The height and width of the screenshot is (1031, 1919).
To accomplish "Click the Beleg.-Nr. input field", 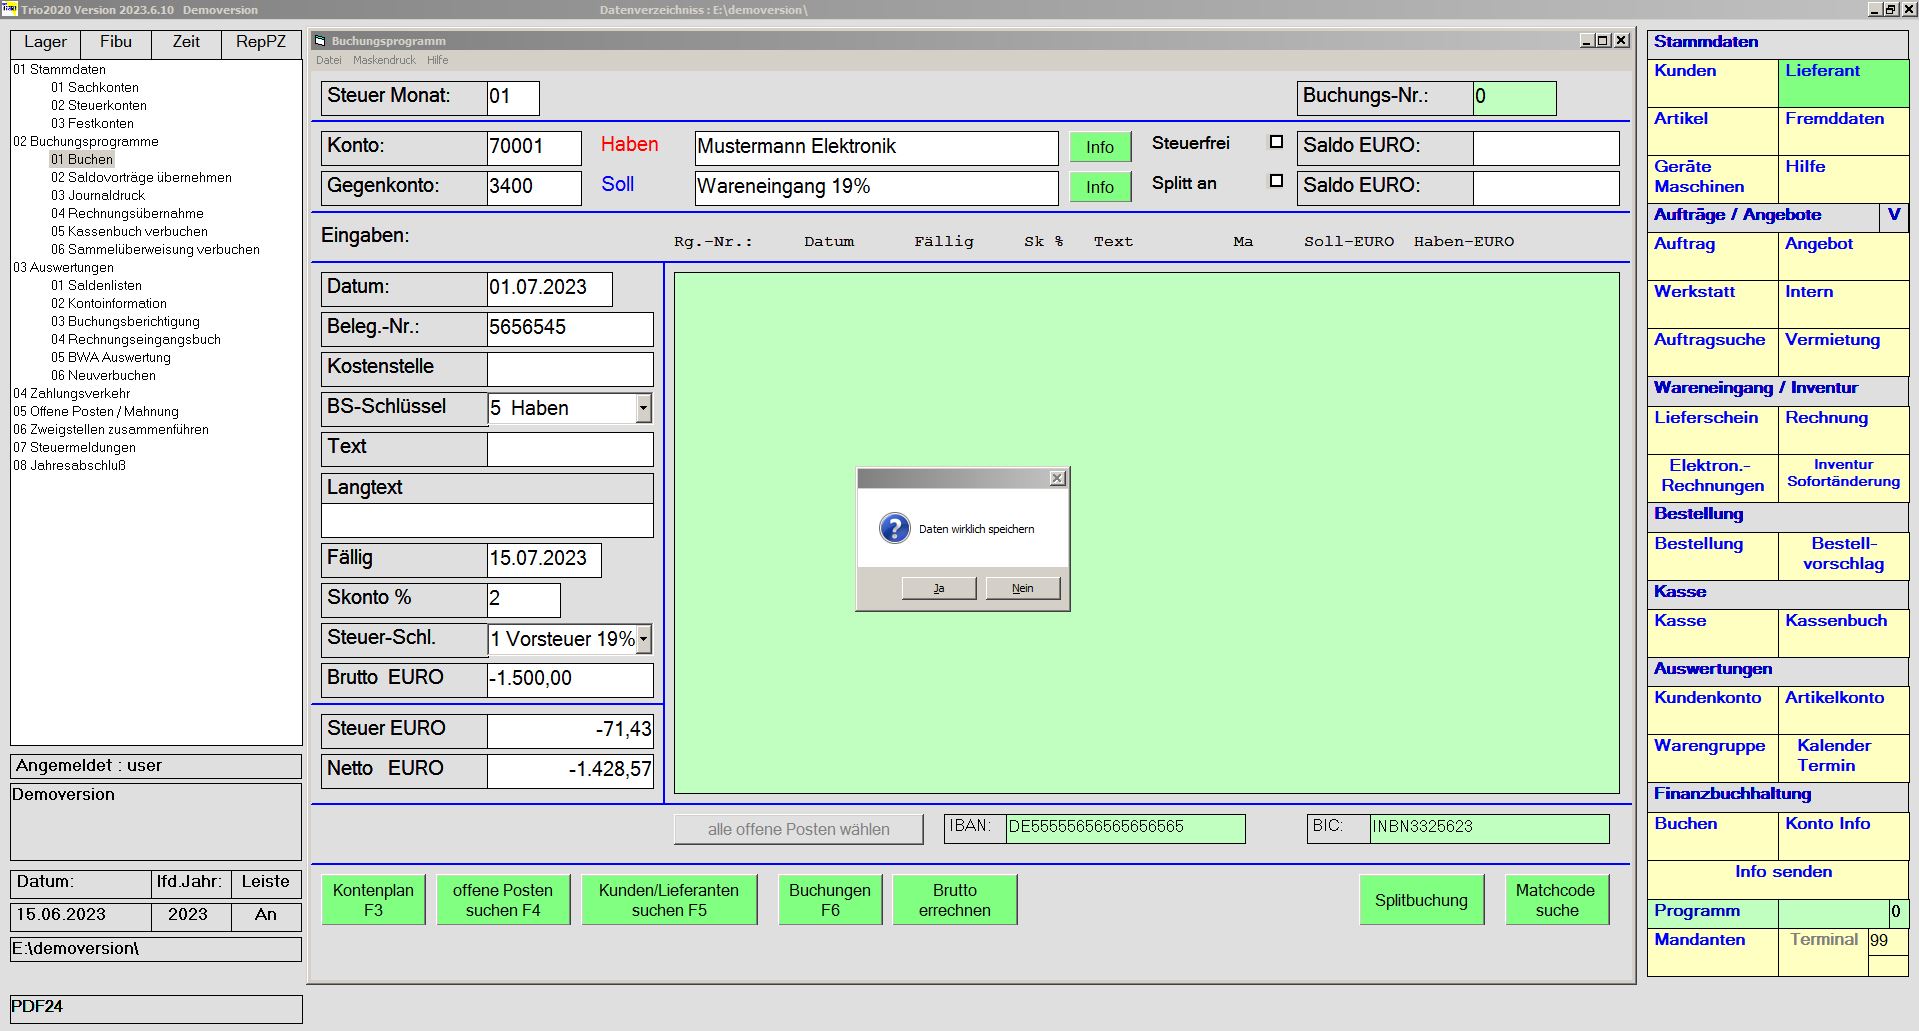I will [569, 328].
